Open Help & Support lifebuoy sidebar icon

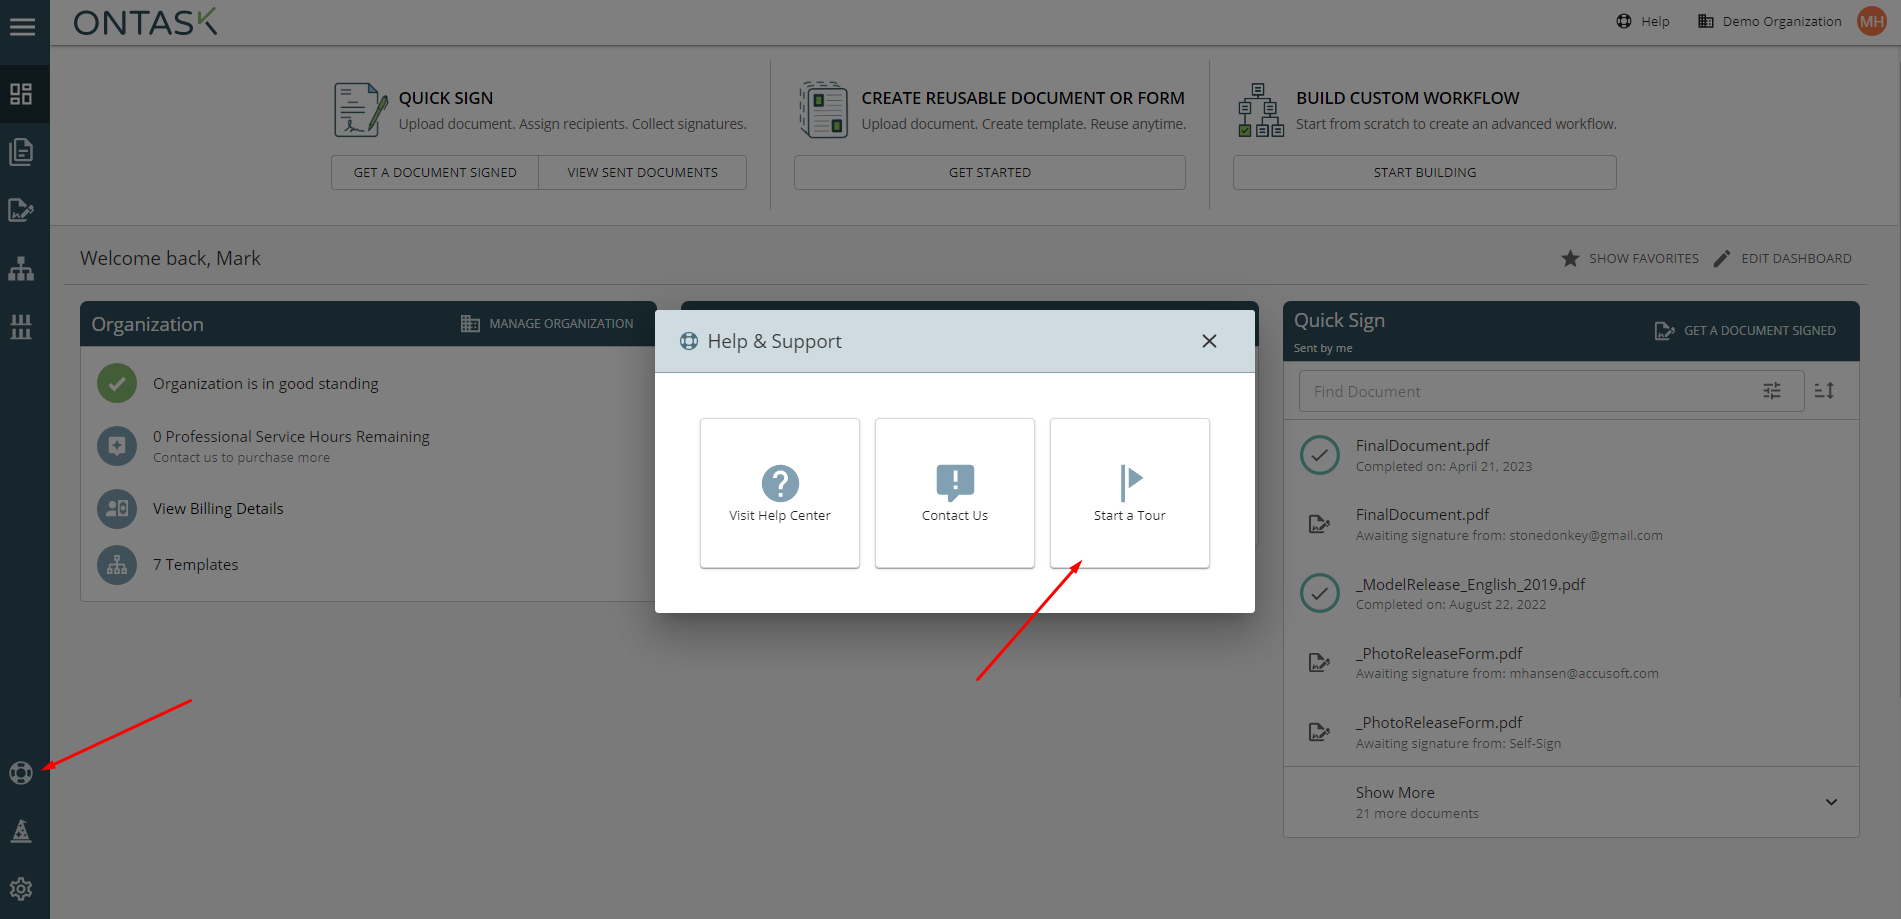(x=21, y=773)
